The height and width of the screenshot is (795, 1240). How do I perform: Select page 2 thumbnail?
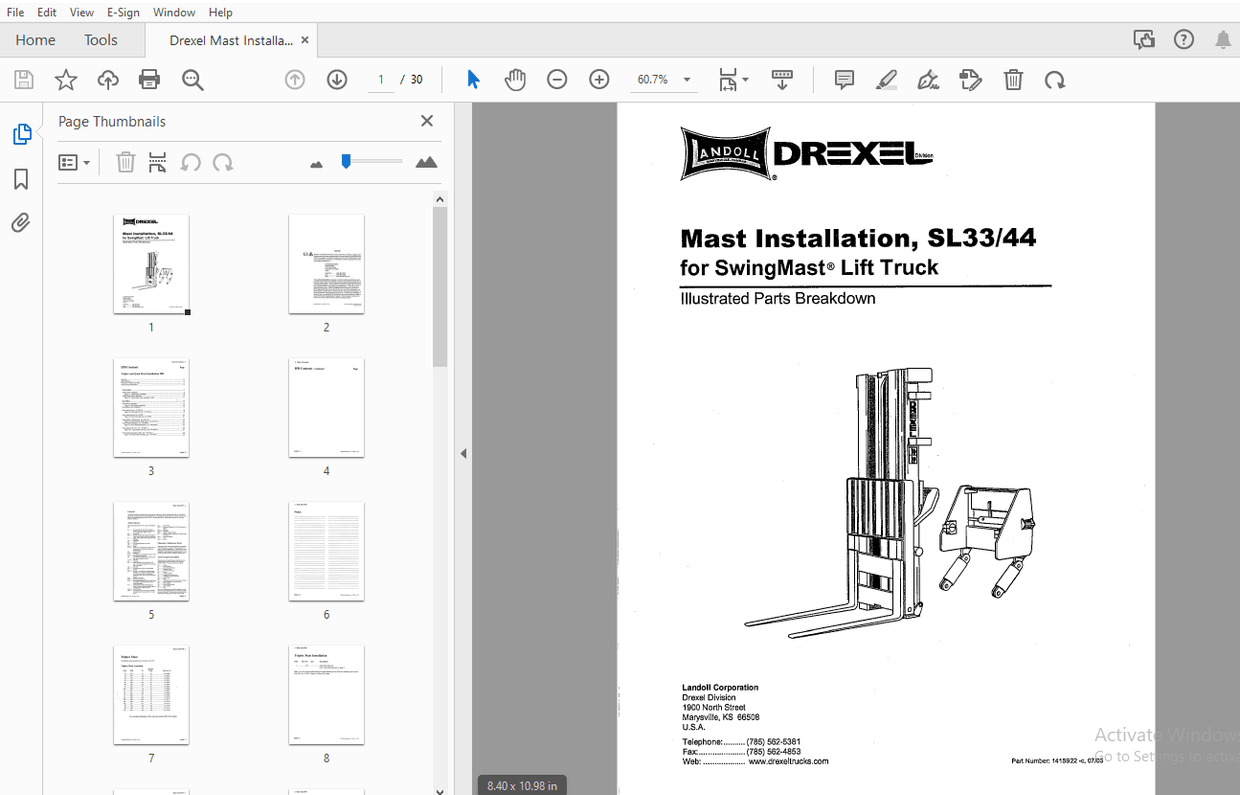[x=326, y=264]
